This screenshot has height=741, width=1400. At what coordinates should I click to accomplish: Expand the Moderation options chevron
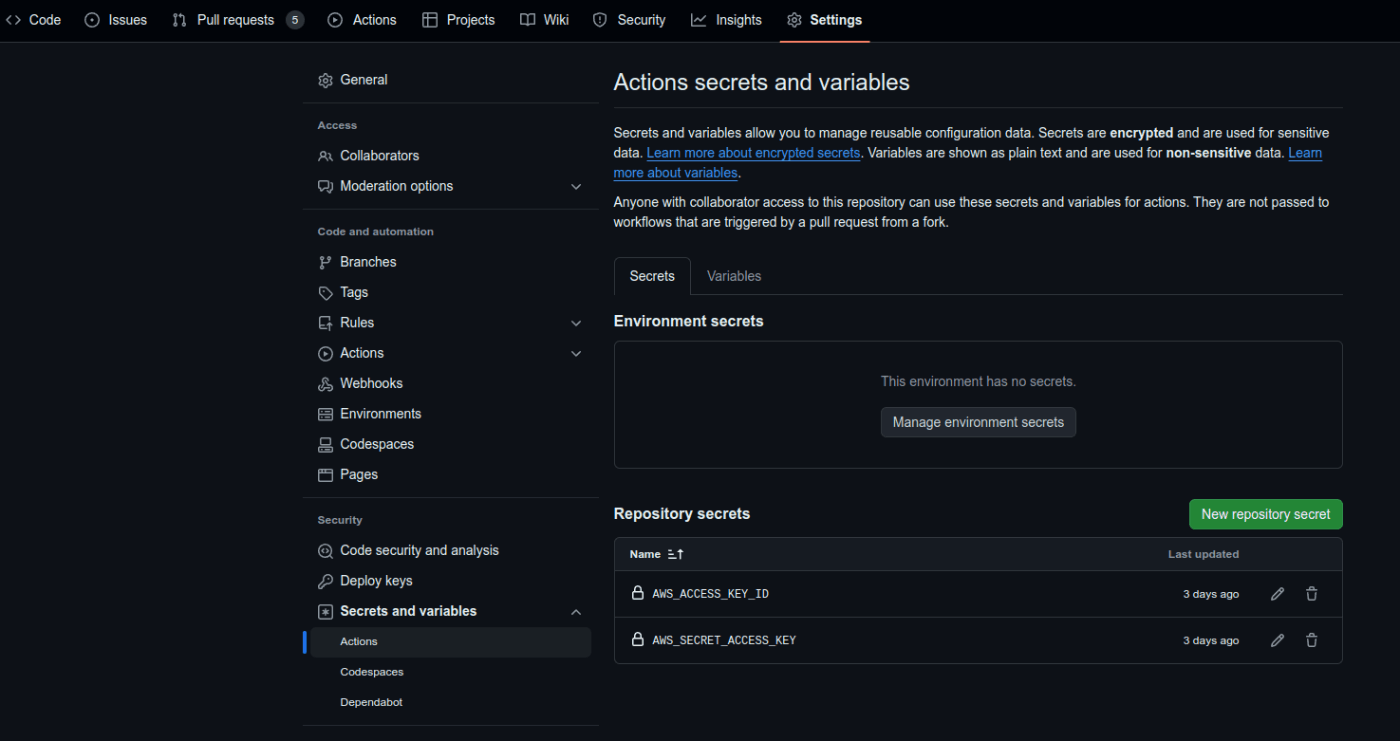(x=576, y=186)
